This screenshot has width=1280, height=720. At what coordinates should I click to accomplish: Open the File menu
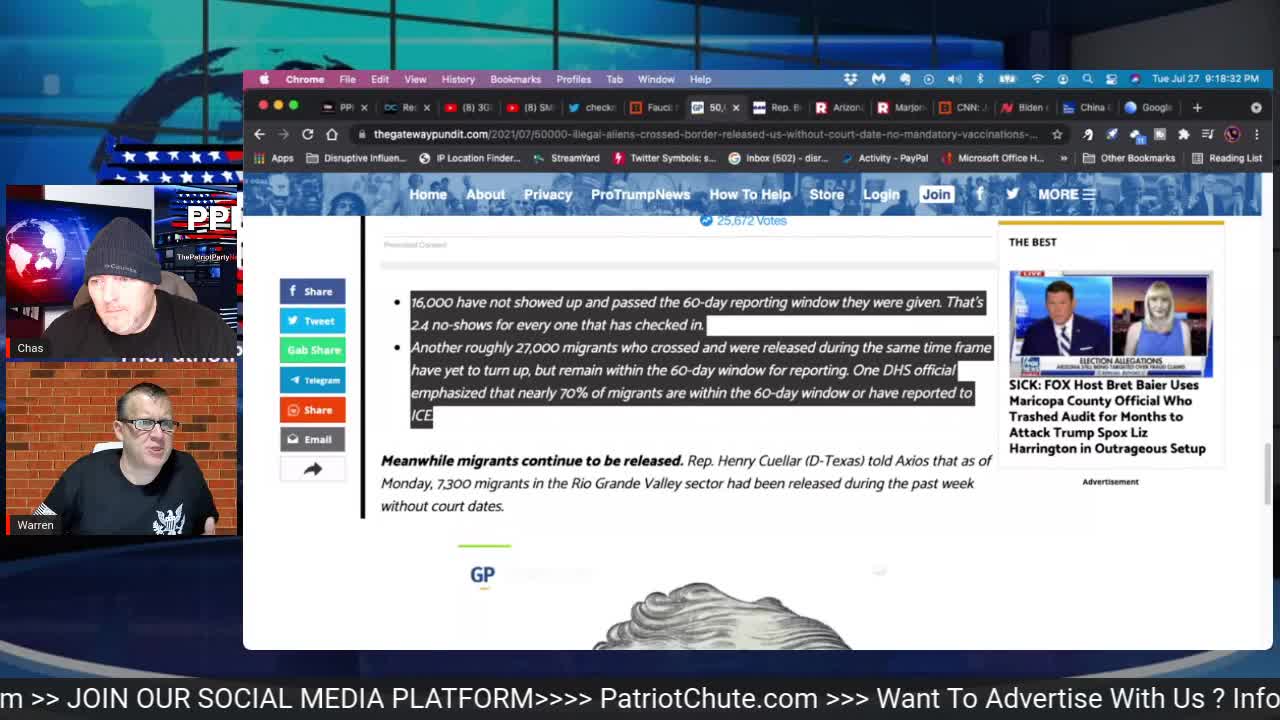(347, 79)
